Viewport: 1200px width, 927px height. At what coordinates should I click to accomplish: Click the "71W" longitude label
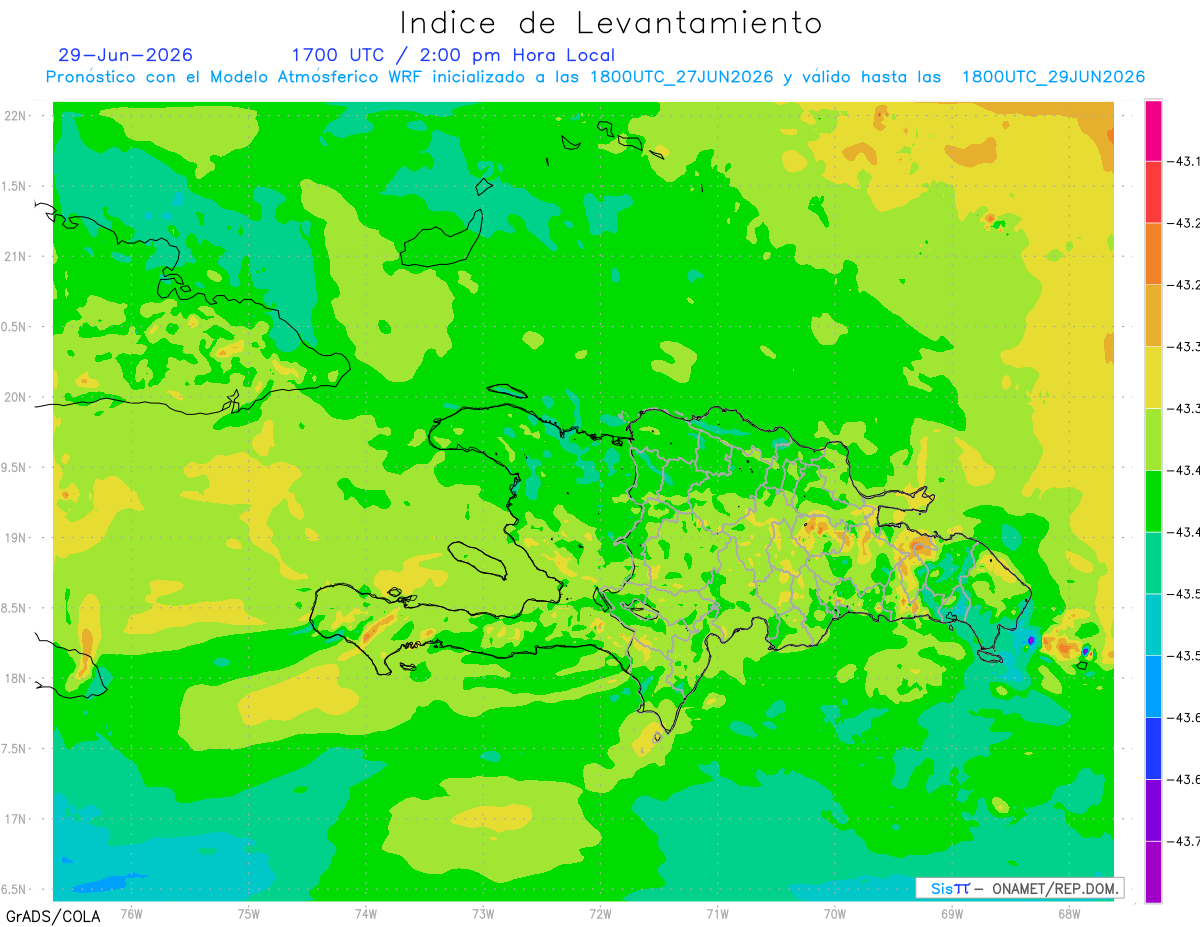point(717,913)
